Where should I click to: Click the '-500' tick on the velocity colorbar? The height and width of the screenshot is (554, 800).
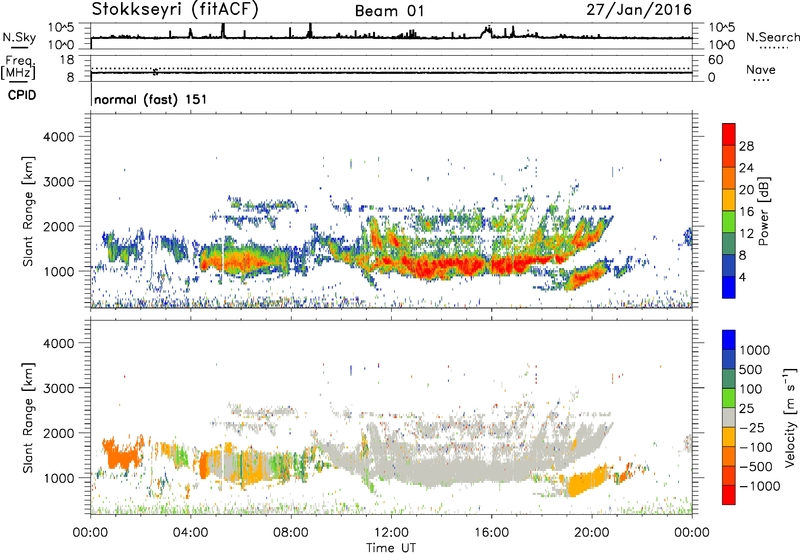pos(756,467)
